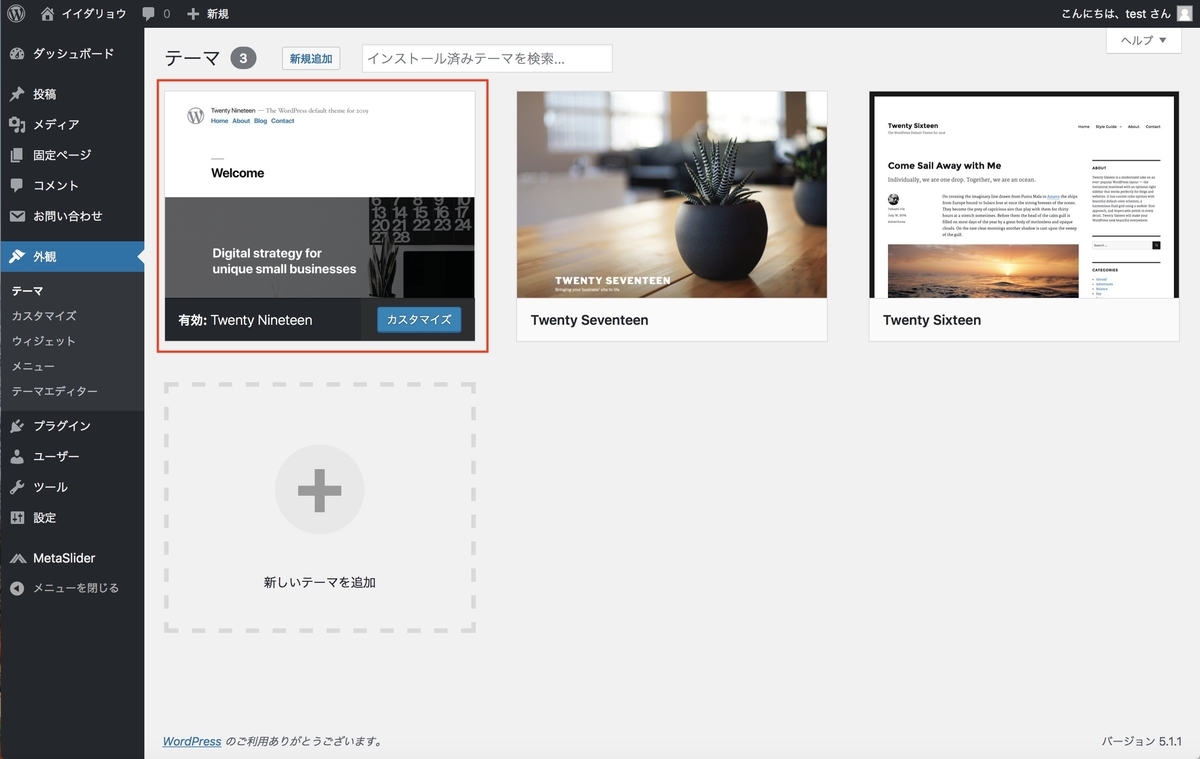The width and height of the screenshot is (1200, 759).
Task: Open the home icon for イイダリョウ site
Action: click(x=49, y=14)
